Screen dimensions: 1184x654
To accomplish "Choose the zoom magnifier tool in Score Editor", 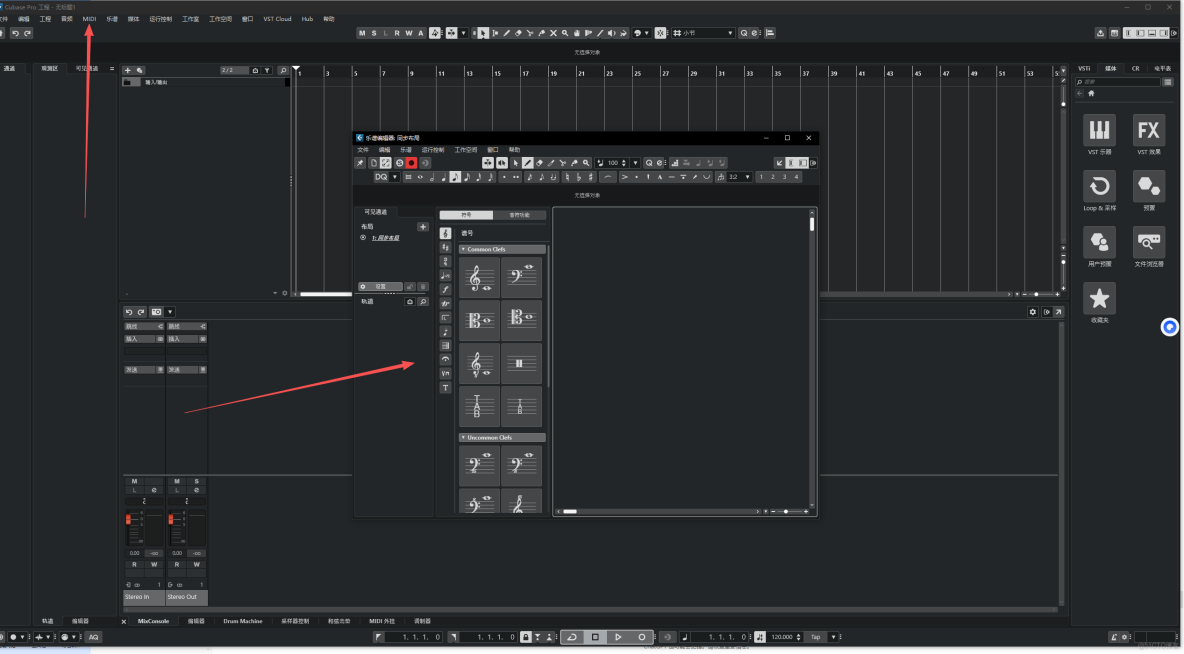I will tap(586, 163).
